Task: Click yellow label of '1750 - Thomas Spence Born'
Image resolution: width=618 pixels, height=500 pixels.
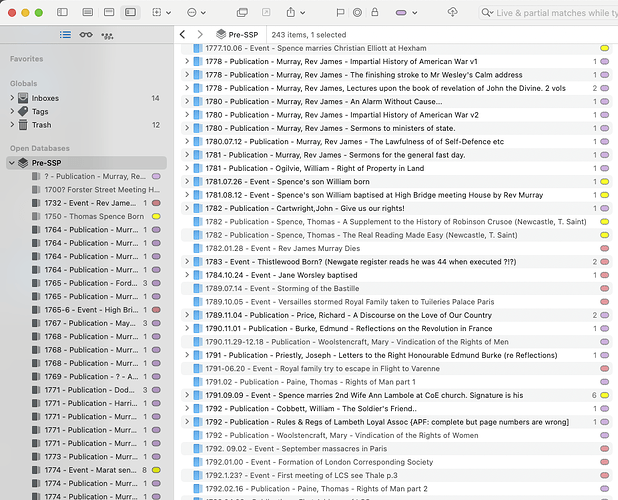Action: point(156,216)
